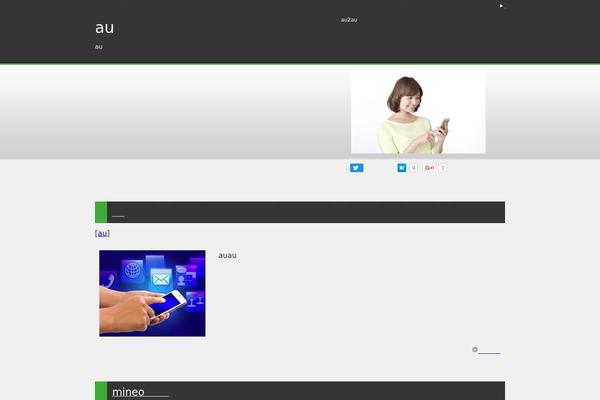Click the 'auau' article excerpt text

pos(227,255)
